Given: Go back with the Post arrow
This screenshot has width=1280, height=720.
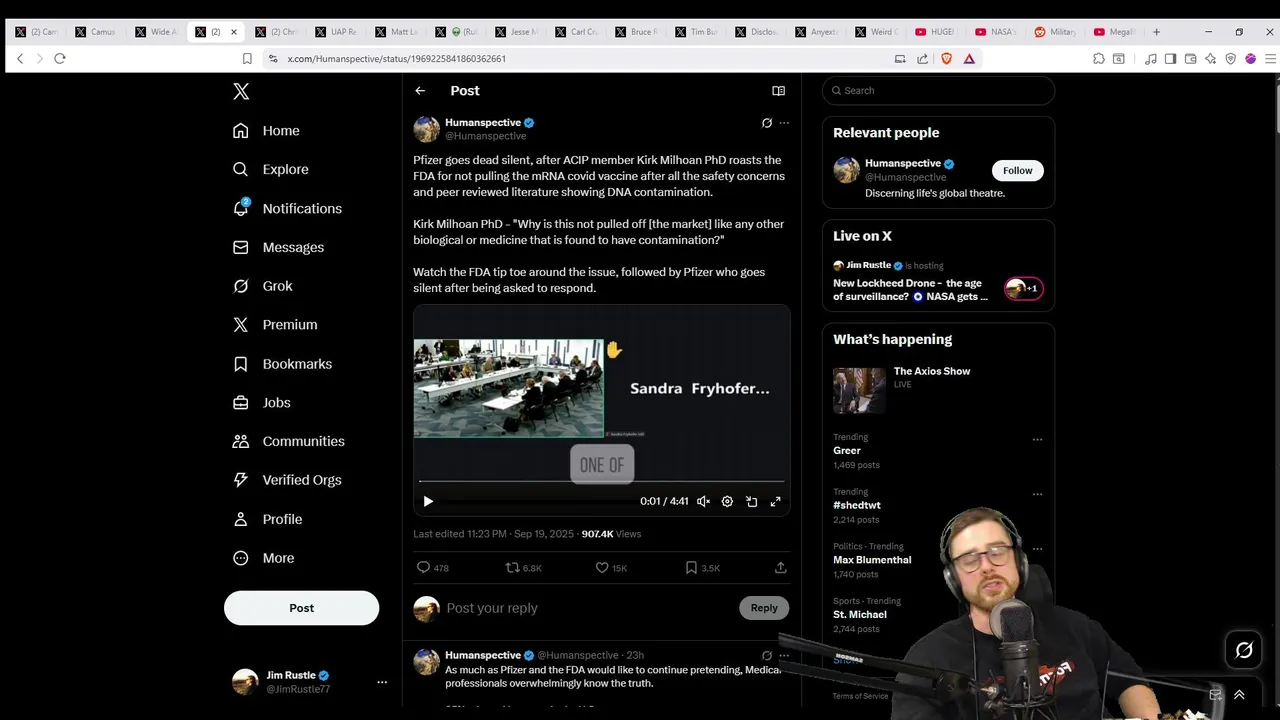Looking at the screenshot, I should 420,91.
